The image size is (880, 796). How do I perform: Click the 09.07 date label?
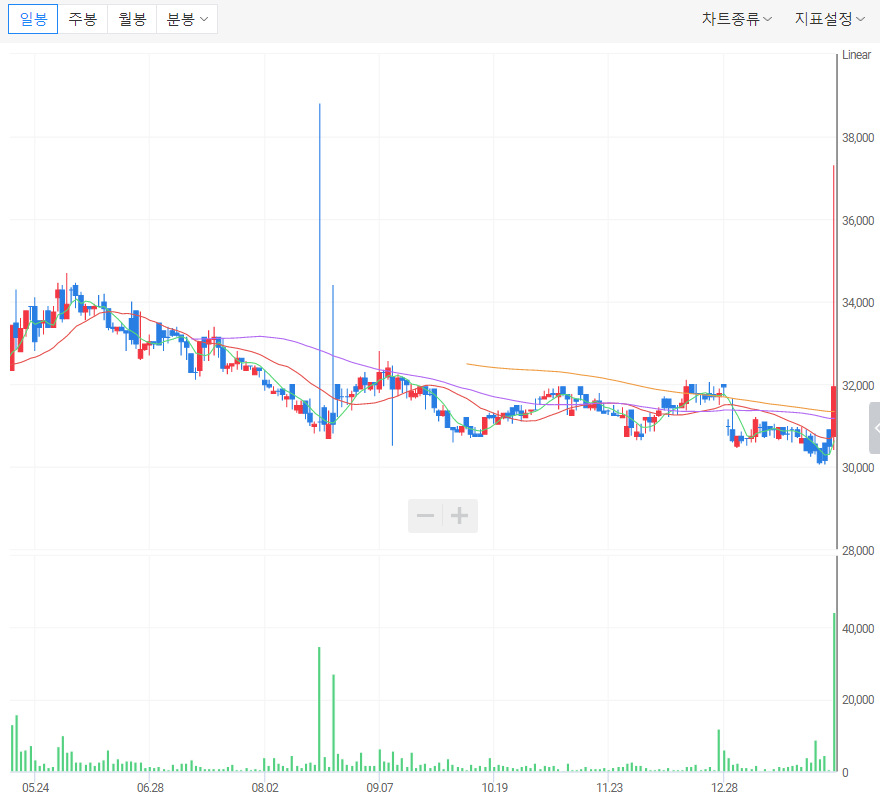pyautogui.click(x=380, y=788)
